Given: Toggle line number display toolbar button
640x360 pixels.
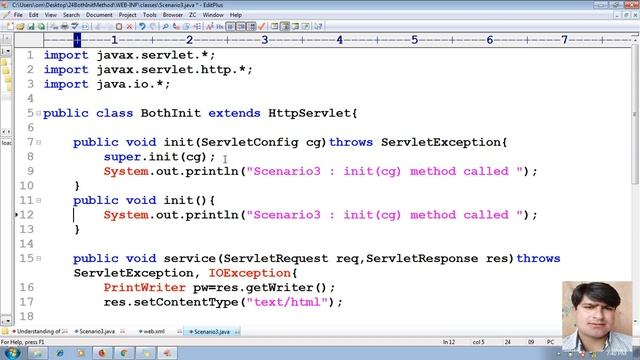Looking at the screenshot, I should point(252,26).
